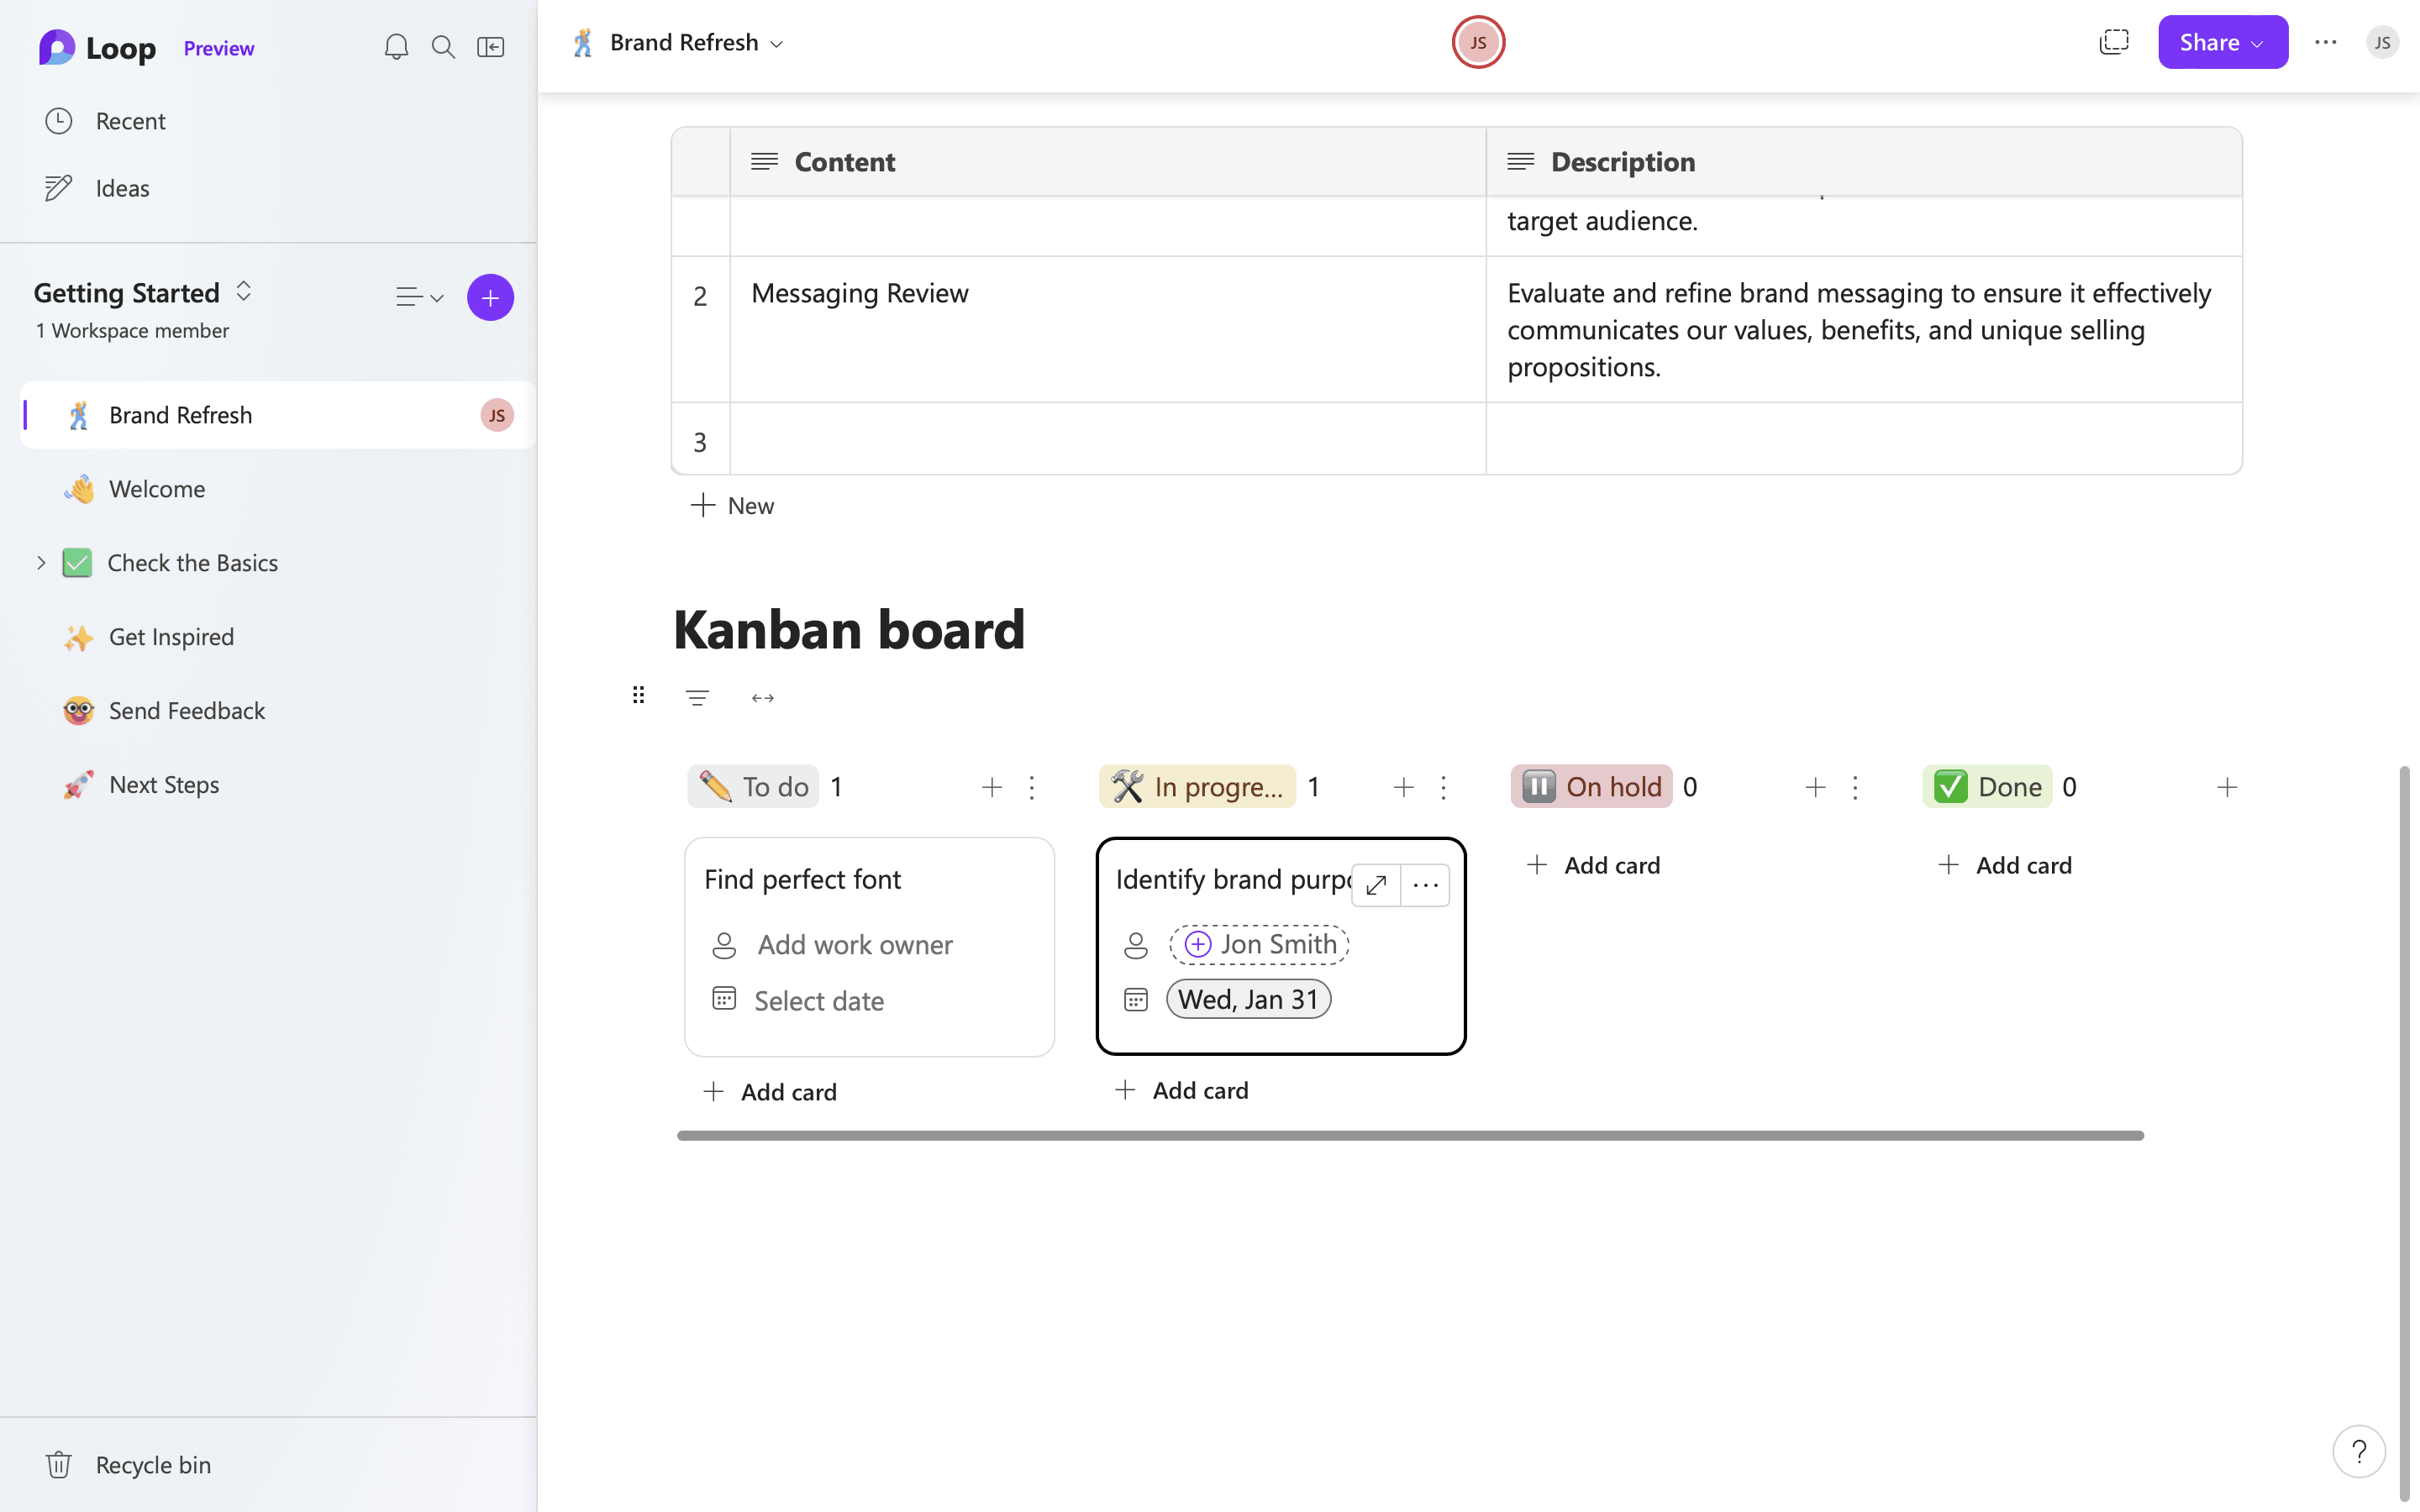Toggle the board width arrows icon
Viewport: 2420px width, 1512px height.
tap(762, 697)
